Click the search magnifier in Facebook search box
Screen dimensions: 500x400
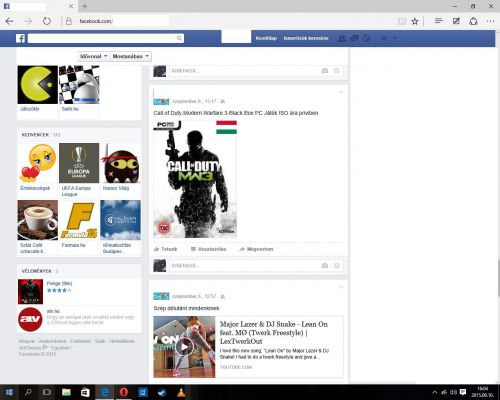[179, 38]
